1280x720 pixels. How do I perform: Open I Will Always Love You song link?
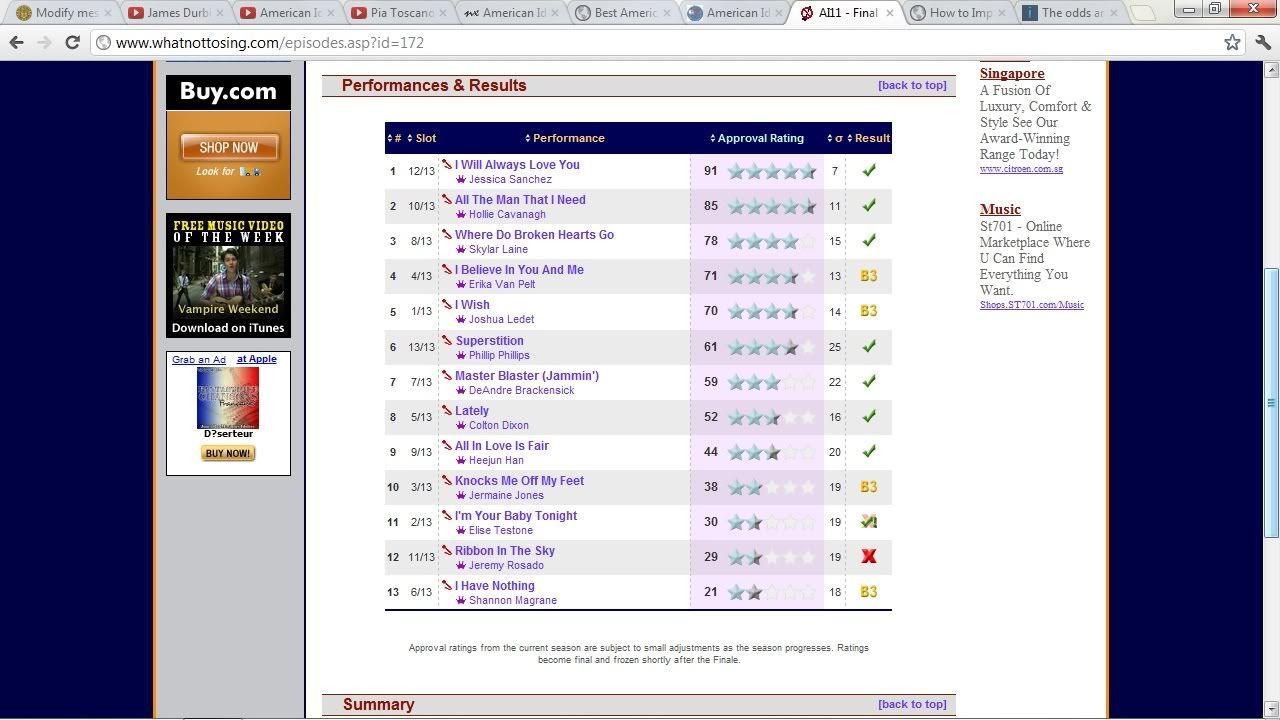click(x=517, y=165)
